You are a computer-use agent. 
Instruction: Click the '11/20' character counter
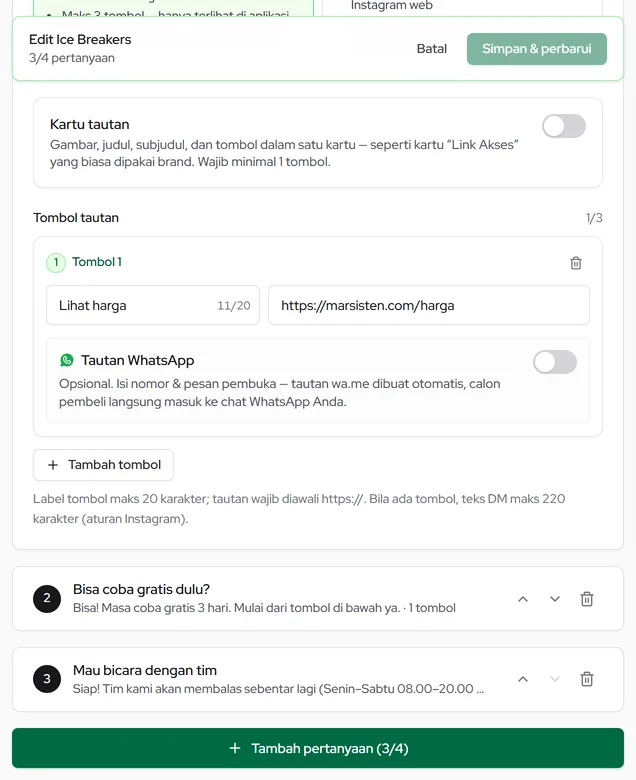(234, 305)
